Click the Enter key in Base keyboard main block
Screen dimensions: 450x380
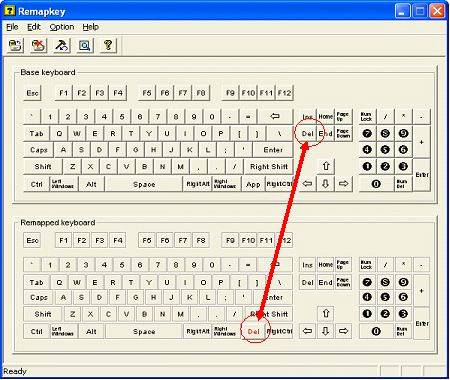coord(273,150)
